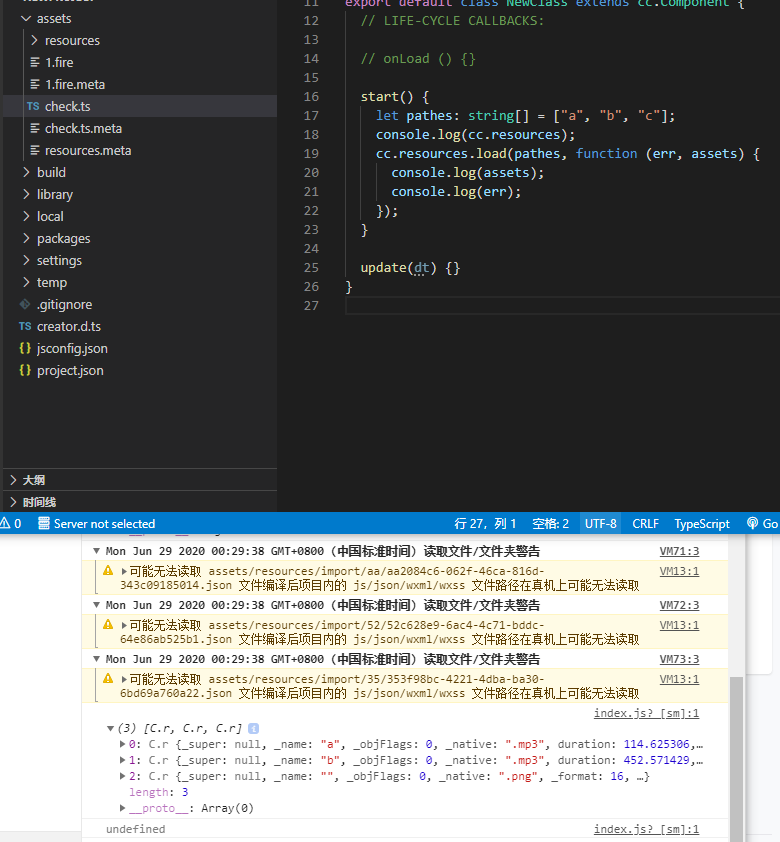Expand warning details for 353f98bc json

point(124,679)
